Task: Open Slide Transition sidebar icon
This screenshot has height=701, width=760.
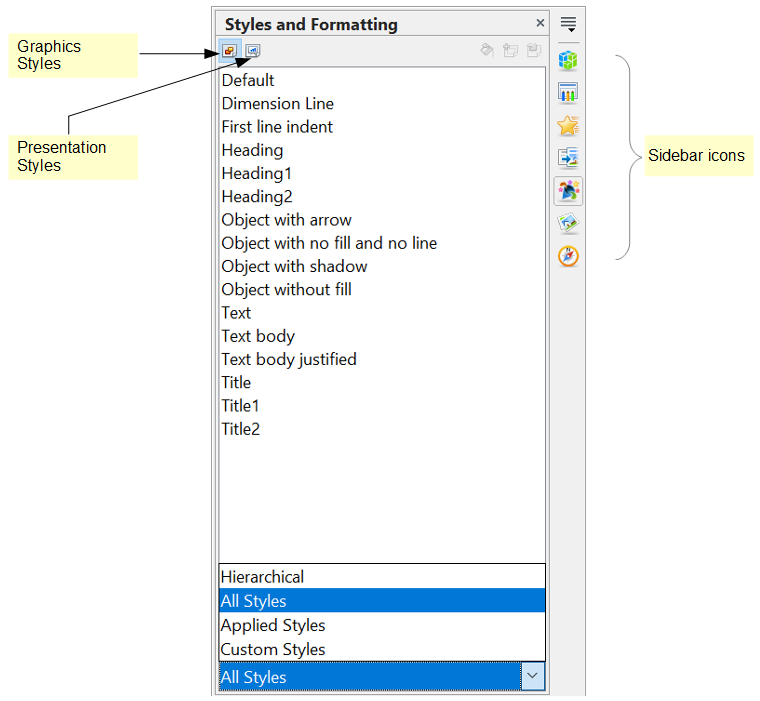Action: click(568, 158)
